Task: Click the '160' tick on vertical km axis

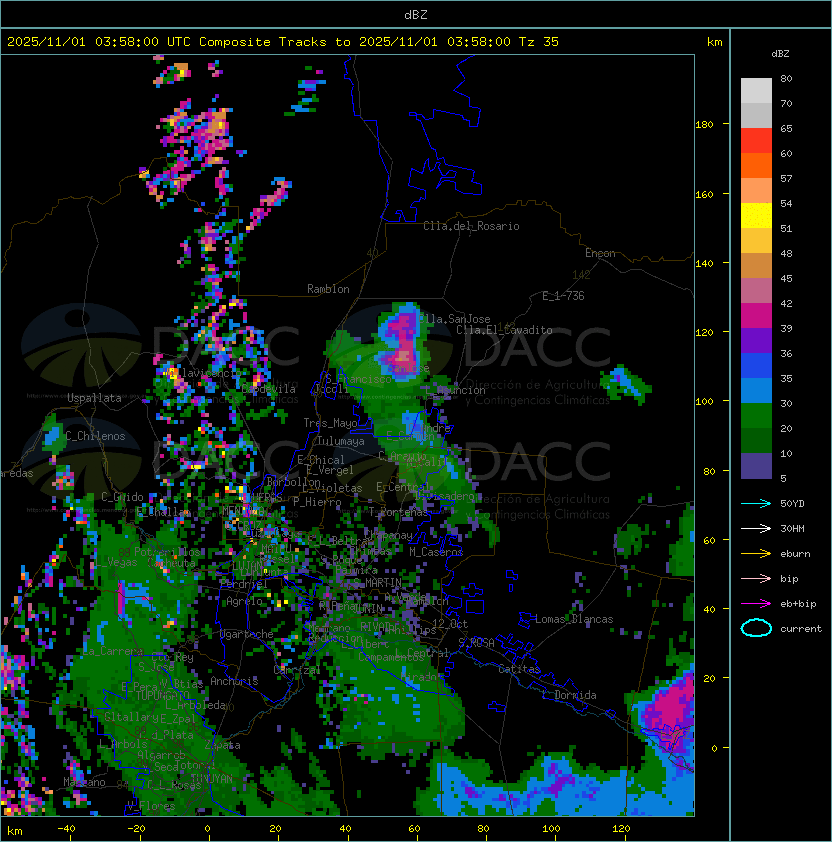Action: coord(704,194)
